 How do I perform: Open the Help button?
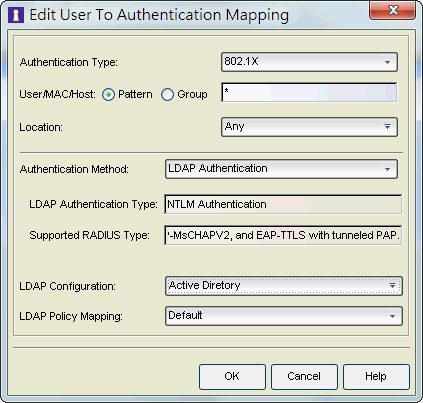click(x=376, y=377)
